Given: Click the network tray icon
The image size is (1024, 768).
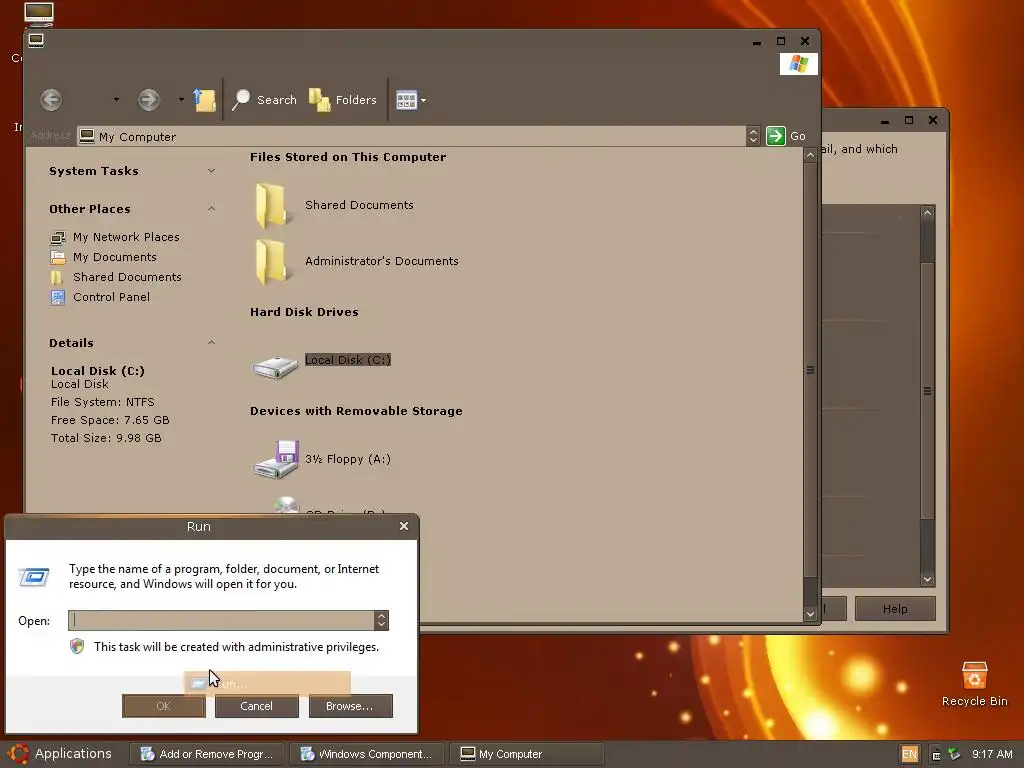Looking at the screenshot, I should [955, 754].
